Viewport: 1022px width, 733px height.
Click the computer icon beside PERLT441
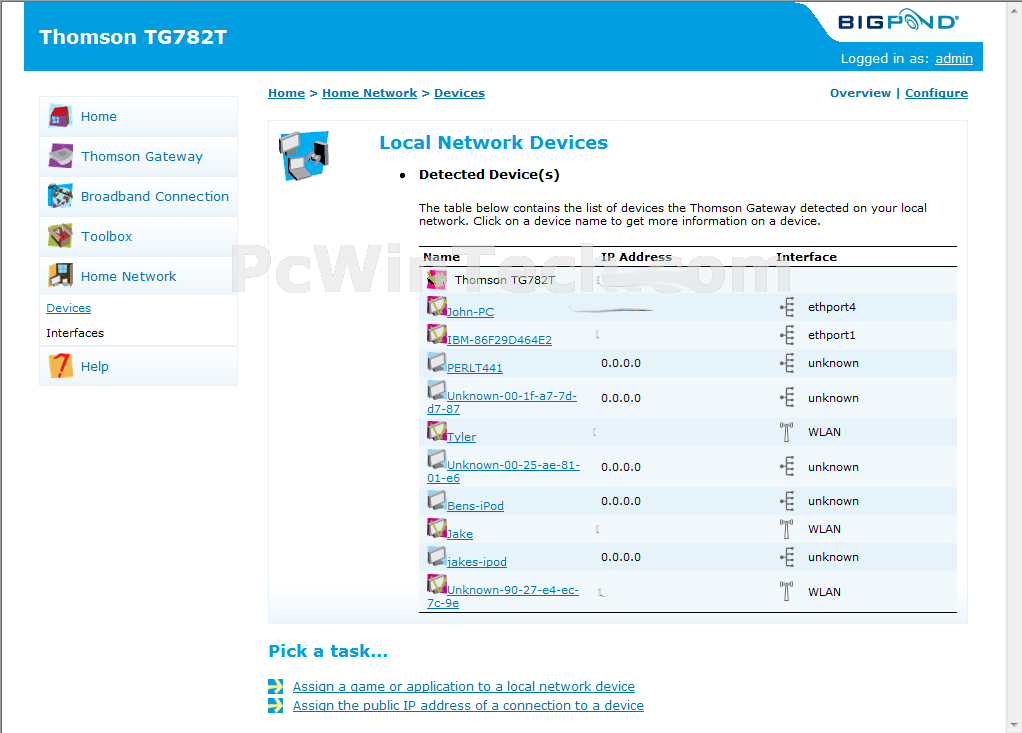tap(437, 362)
